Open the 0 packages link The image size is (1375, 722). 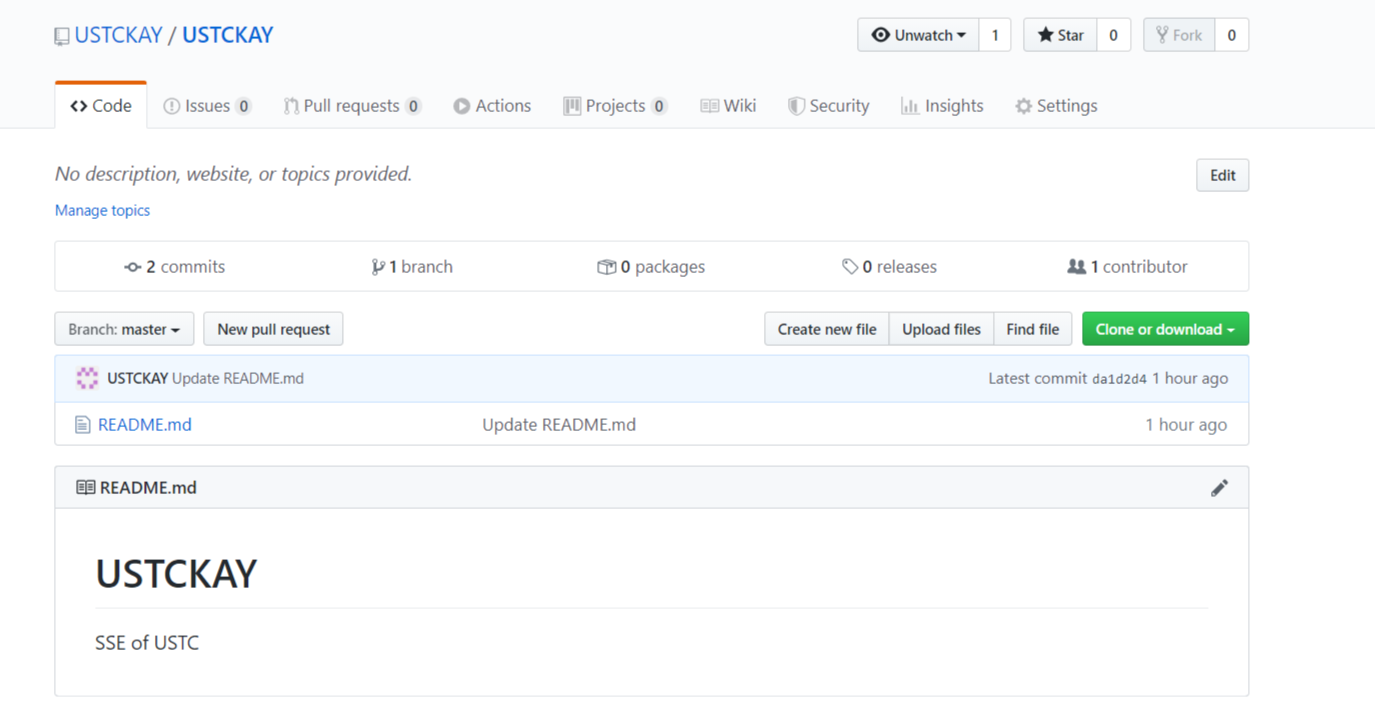coord(651,267)
